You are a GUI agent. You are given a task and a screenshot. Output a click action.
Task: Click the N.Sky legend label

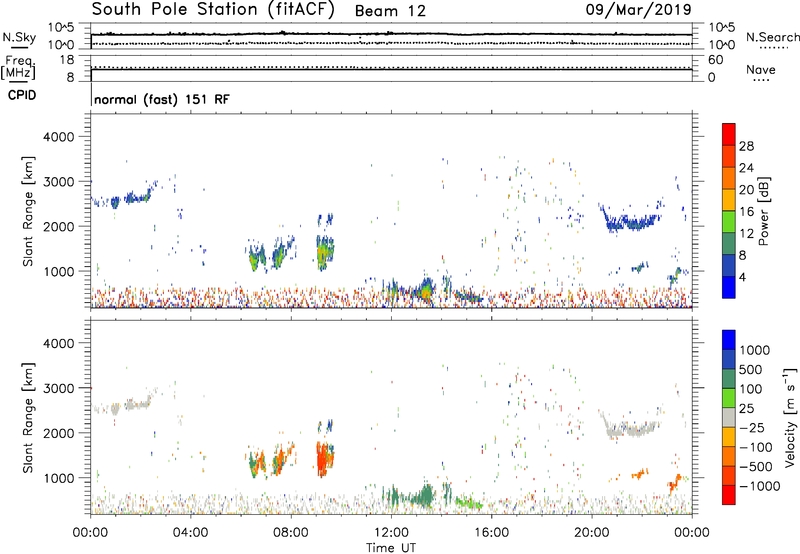point(19,37)
